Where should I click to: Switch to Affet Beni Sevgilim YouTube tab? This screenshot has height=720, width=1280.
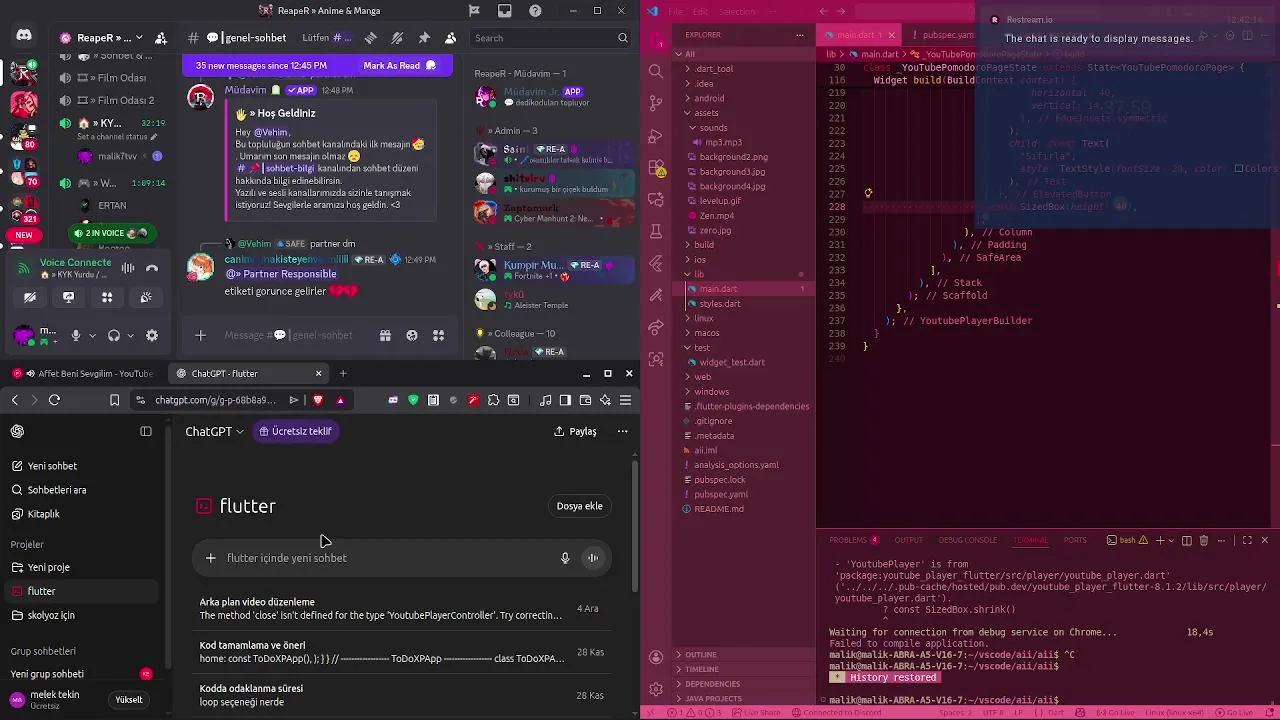[x=87, y=373]
